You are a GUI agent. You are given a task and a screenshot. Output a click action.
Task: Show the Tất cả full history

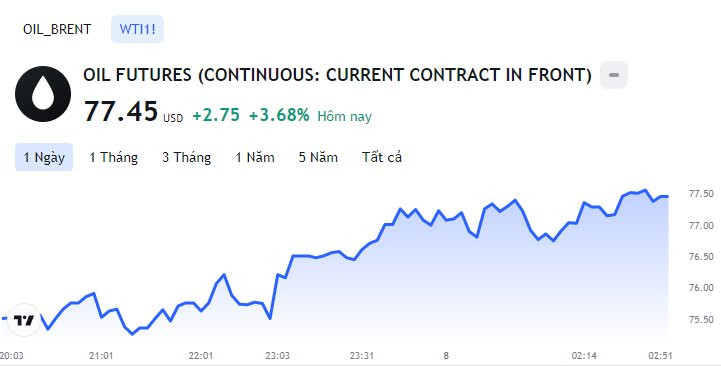[x=382, y=157]
